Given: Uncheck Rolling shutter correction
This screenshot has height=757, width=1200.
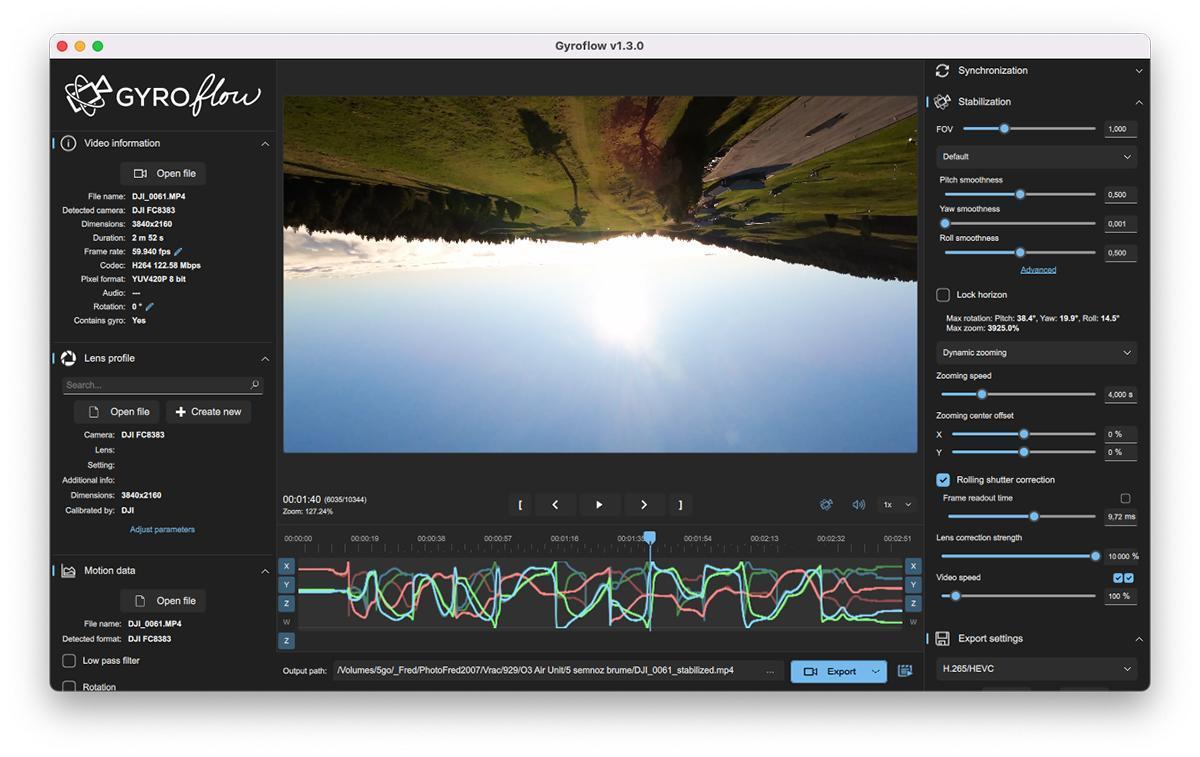Looking at the screenshot, I should (943, 480).
